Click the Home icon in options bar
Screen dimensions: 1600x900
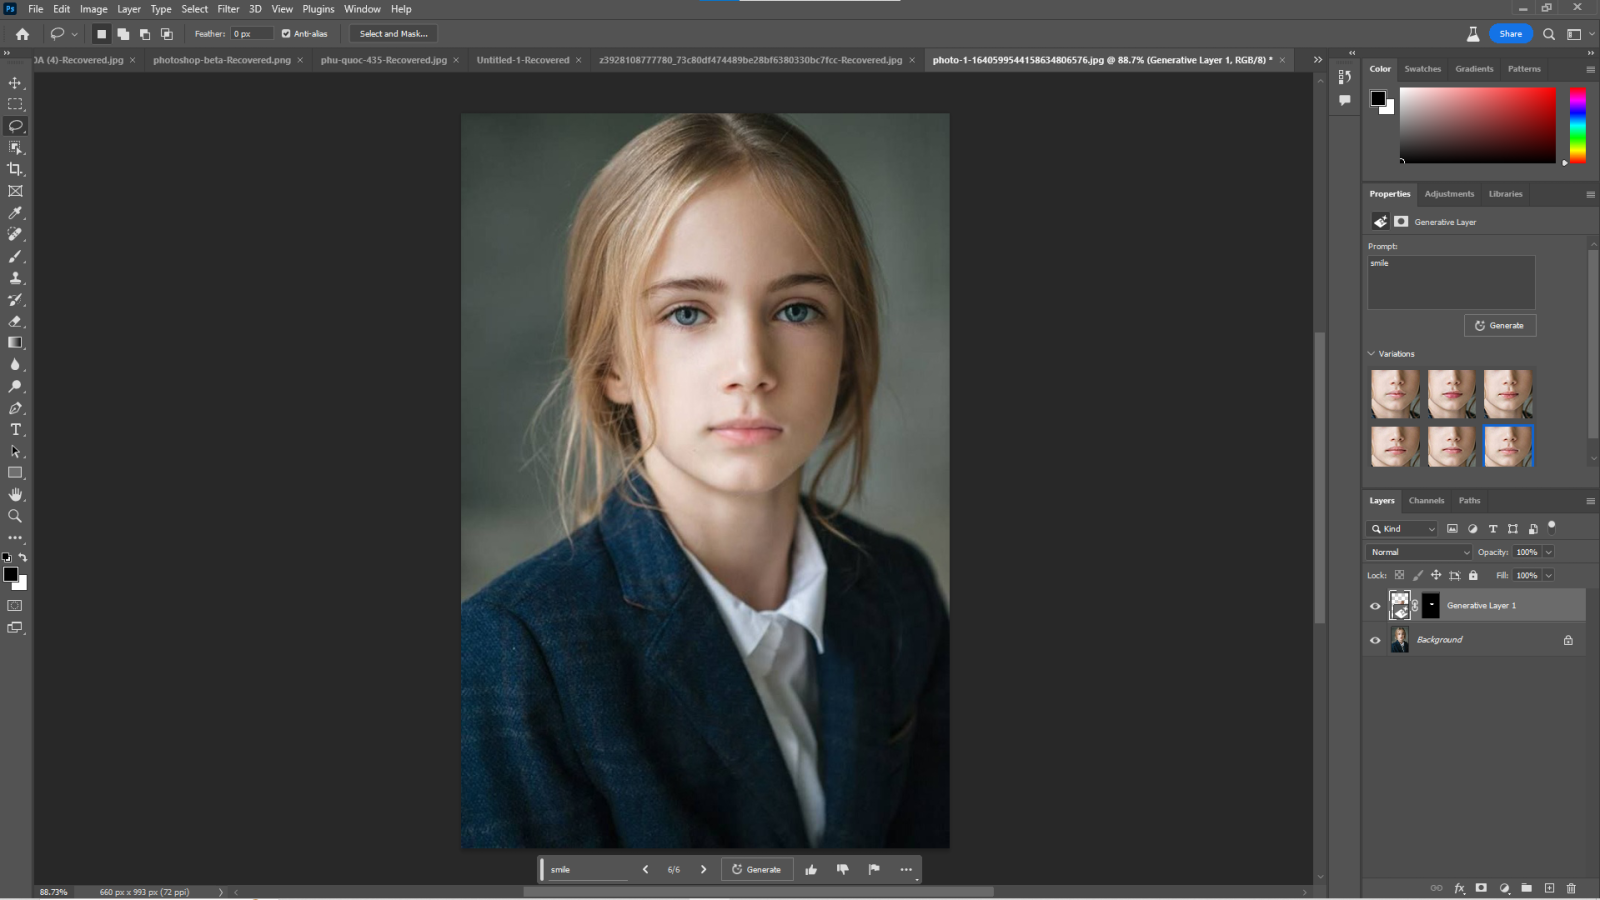click(x=22, y=34)
